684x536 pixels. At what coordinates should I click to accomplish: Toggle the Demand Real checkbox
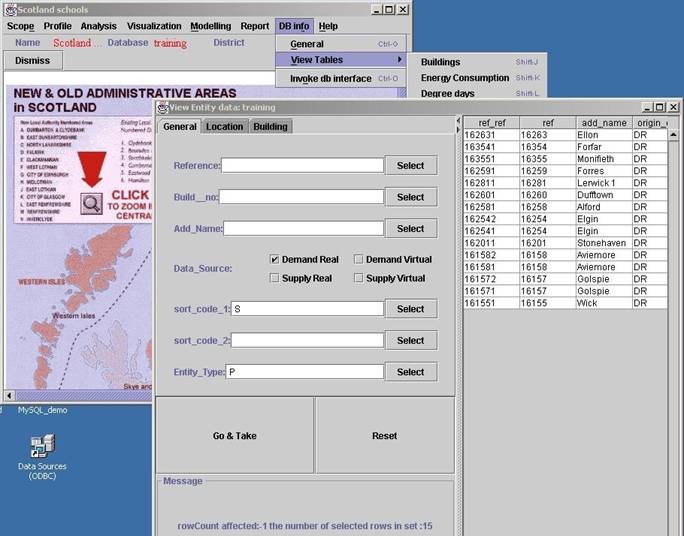coord(274,259)
